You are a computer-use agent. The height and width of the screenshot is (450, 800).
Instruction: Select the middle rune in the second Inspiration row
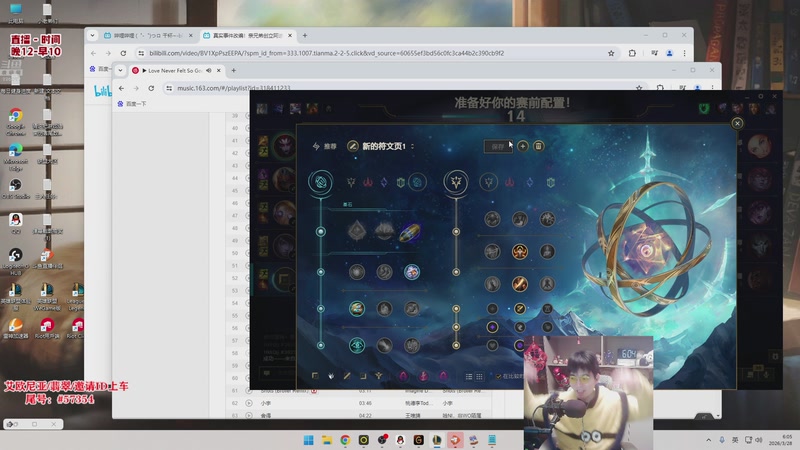[384, 272]
